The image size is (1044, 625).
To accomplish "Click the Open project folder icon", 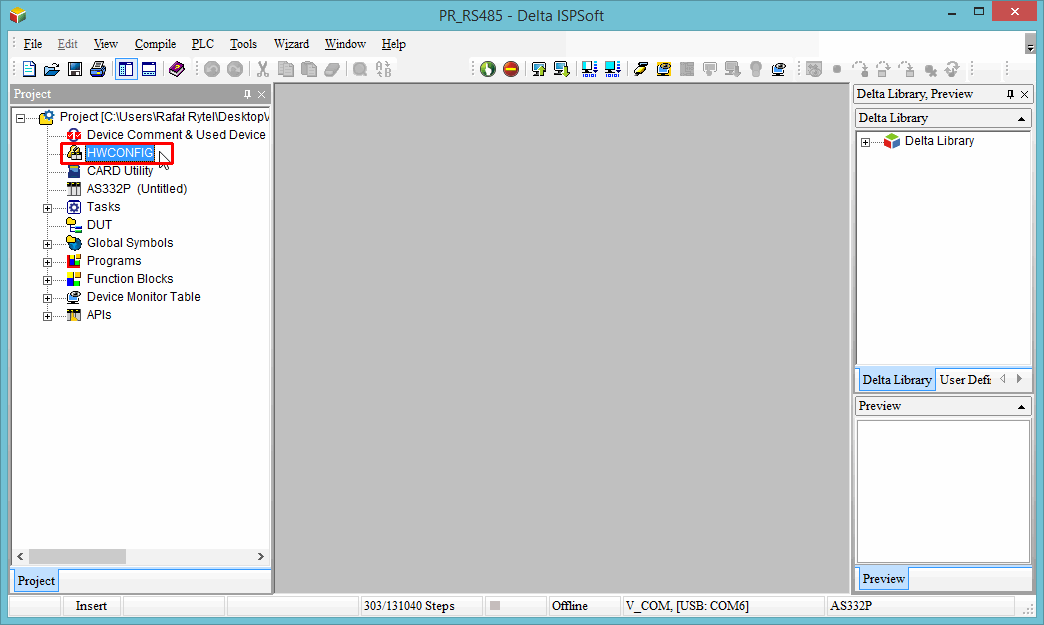I will tap(51, 69).
